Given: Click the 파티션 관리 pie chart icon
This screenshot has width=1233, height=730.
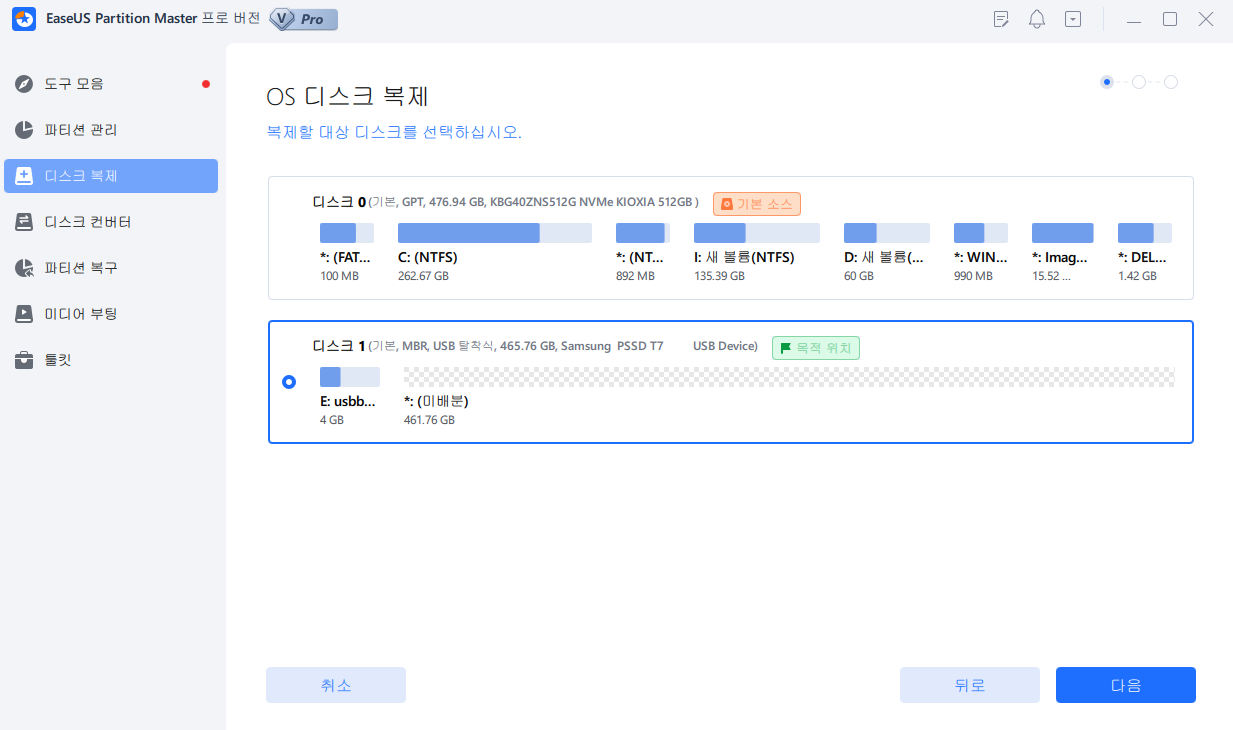Looking at the screenshot, I should coord(24,130).
